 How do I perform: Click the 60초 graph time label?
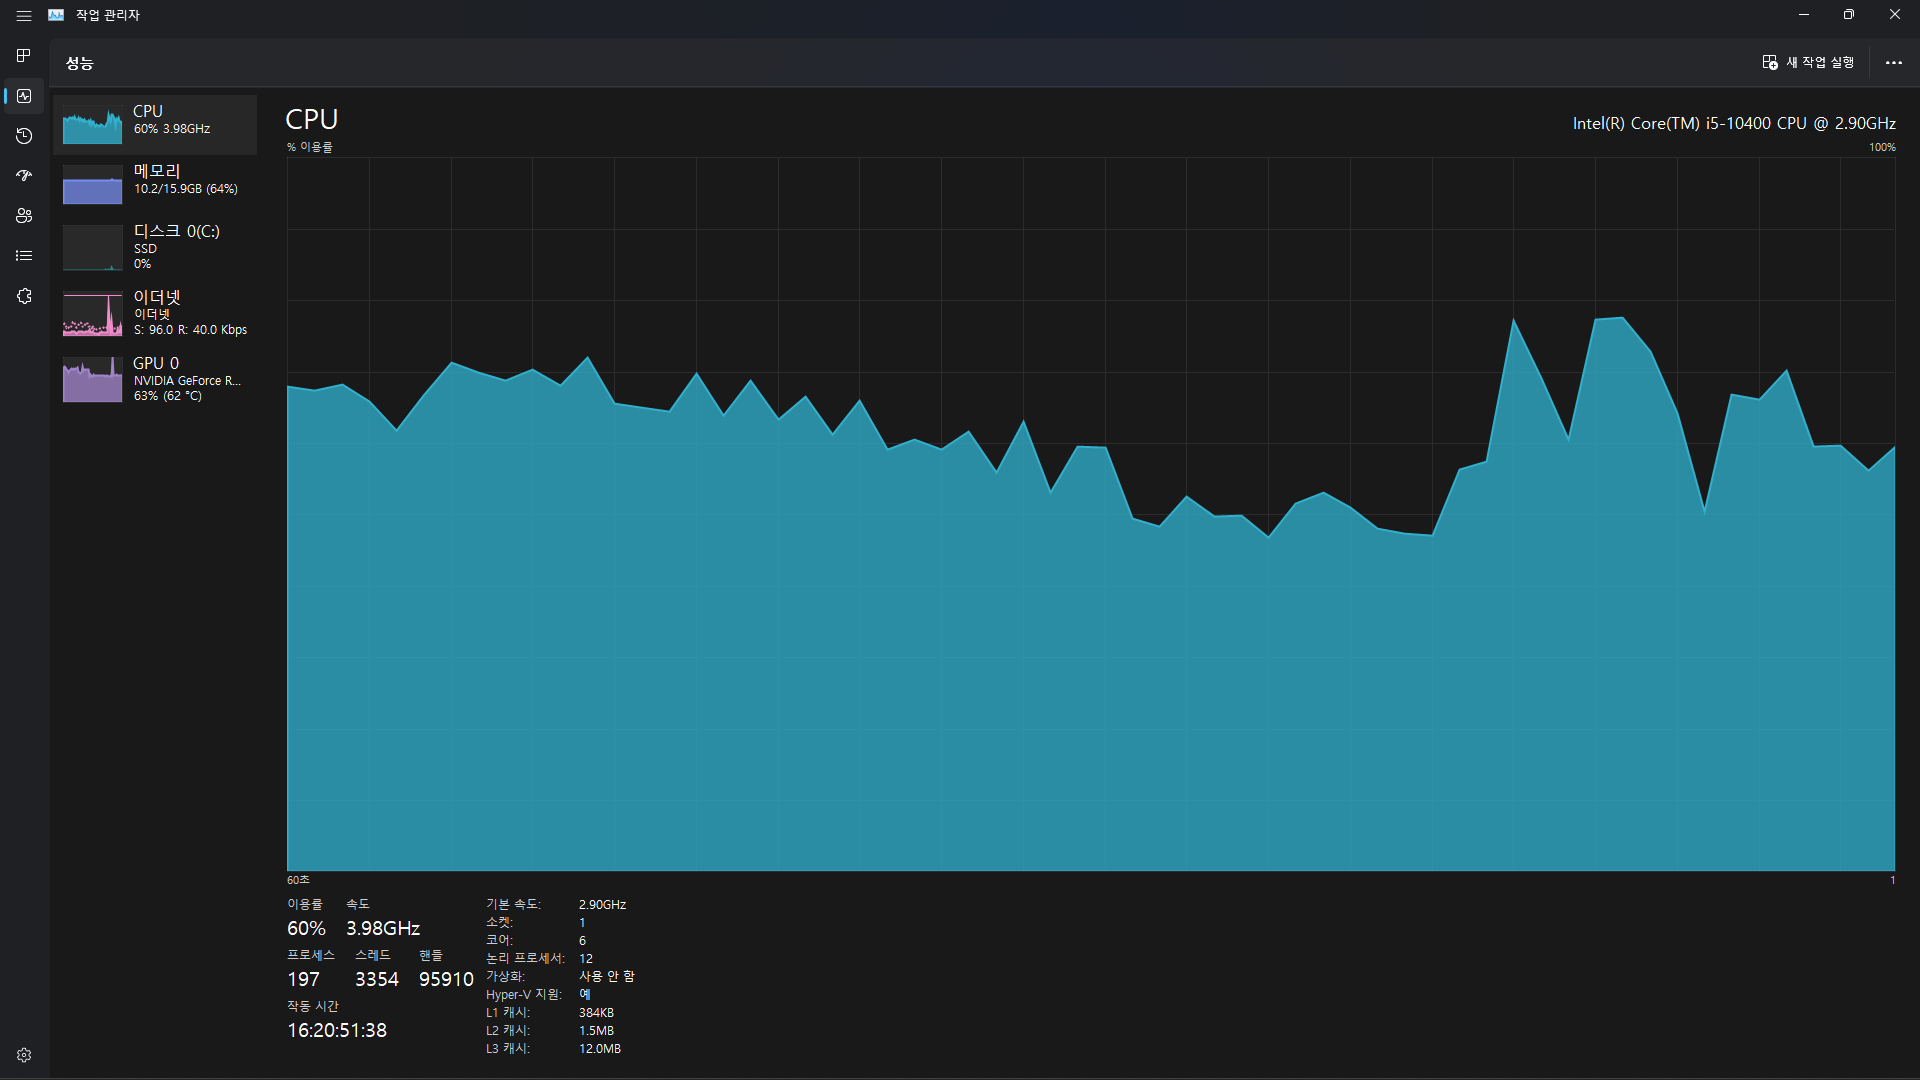[298, 880]
